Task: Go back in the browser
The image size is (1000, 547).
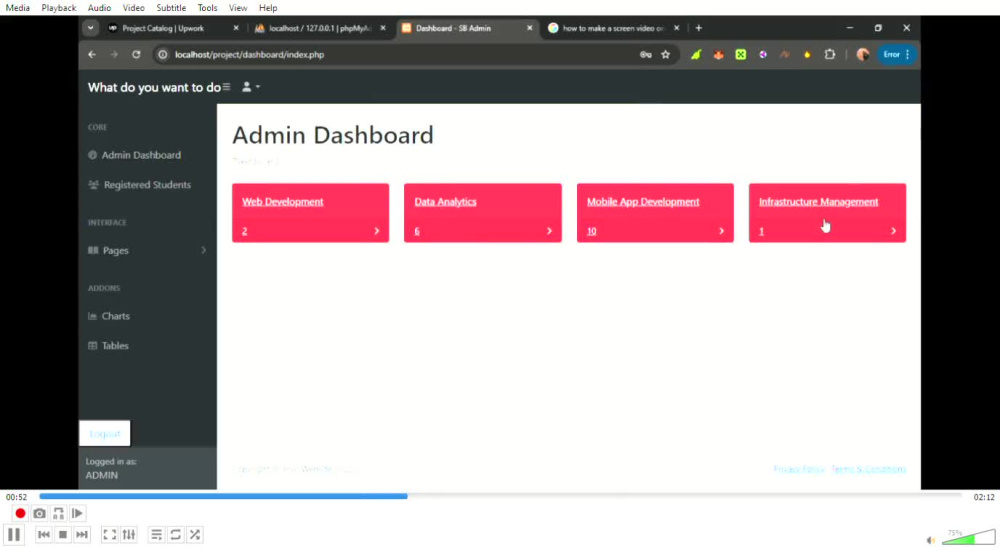Action: click(92, 55)
